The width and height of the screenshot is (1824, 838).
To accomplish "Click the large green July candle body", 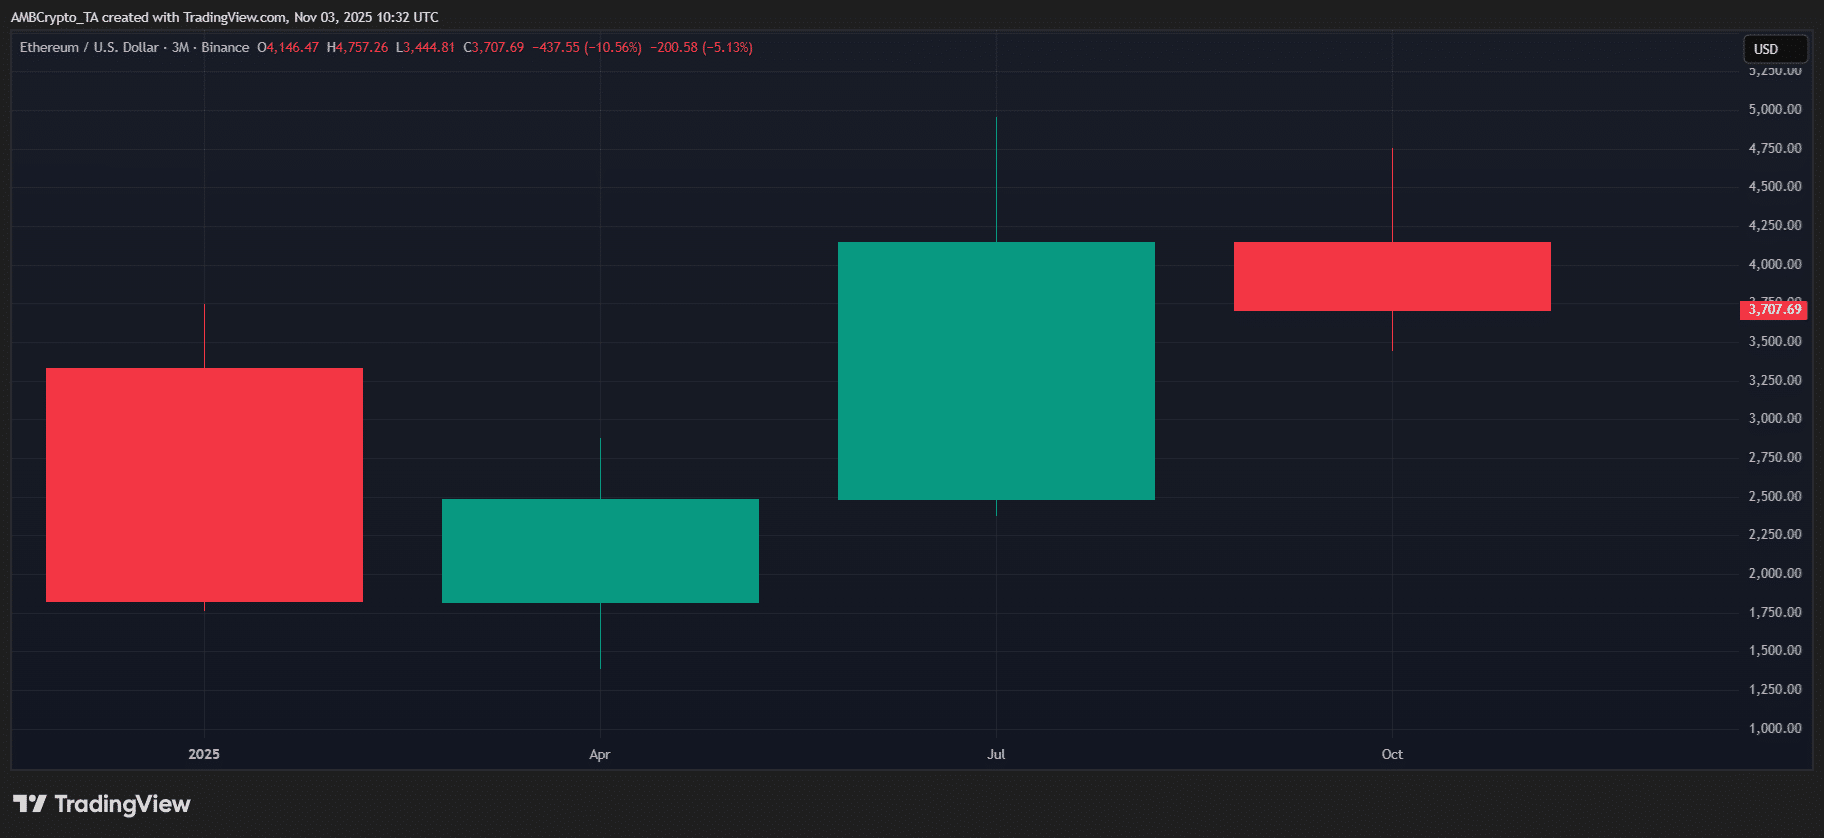I will coord(996,371).
